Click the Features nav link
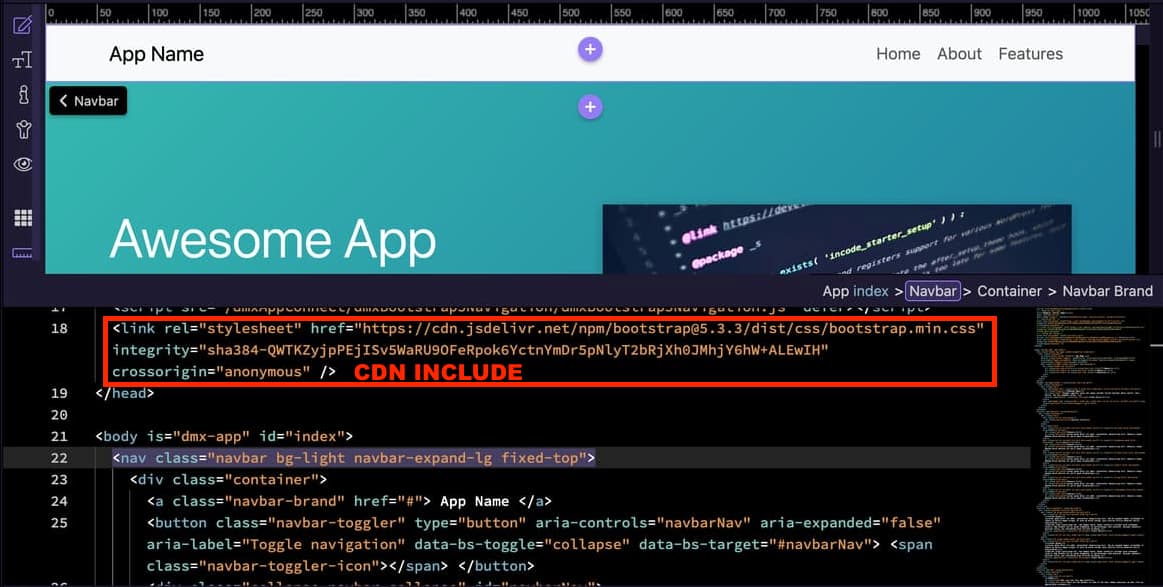Viewport: 1163px width, 587px height. tap(1030, 54)
